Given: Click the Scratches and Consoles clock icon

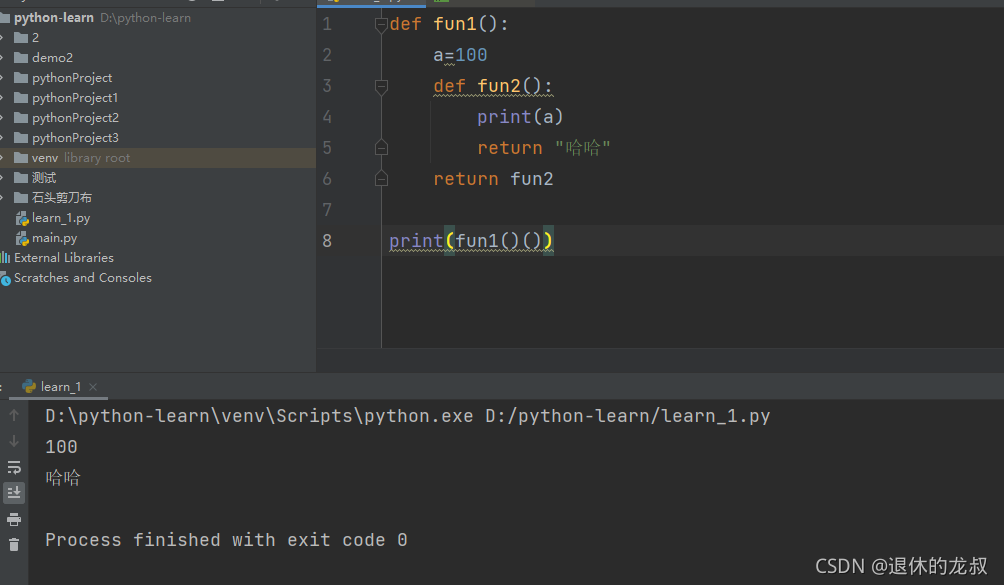Looking at the screenshot, I should click(6, 279).
